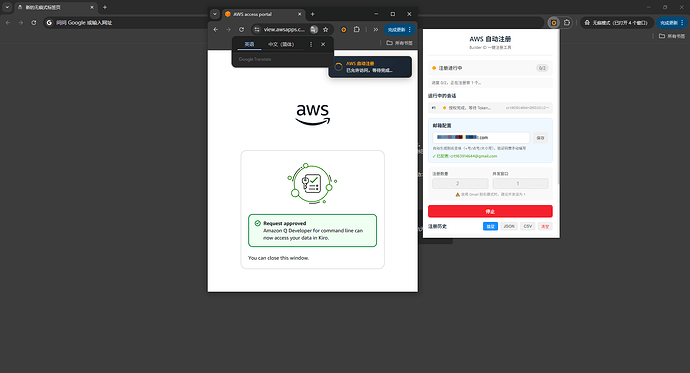Click 无痕模式 incognito indicator button
690x373 pixels.
616,22
